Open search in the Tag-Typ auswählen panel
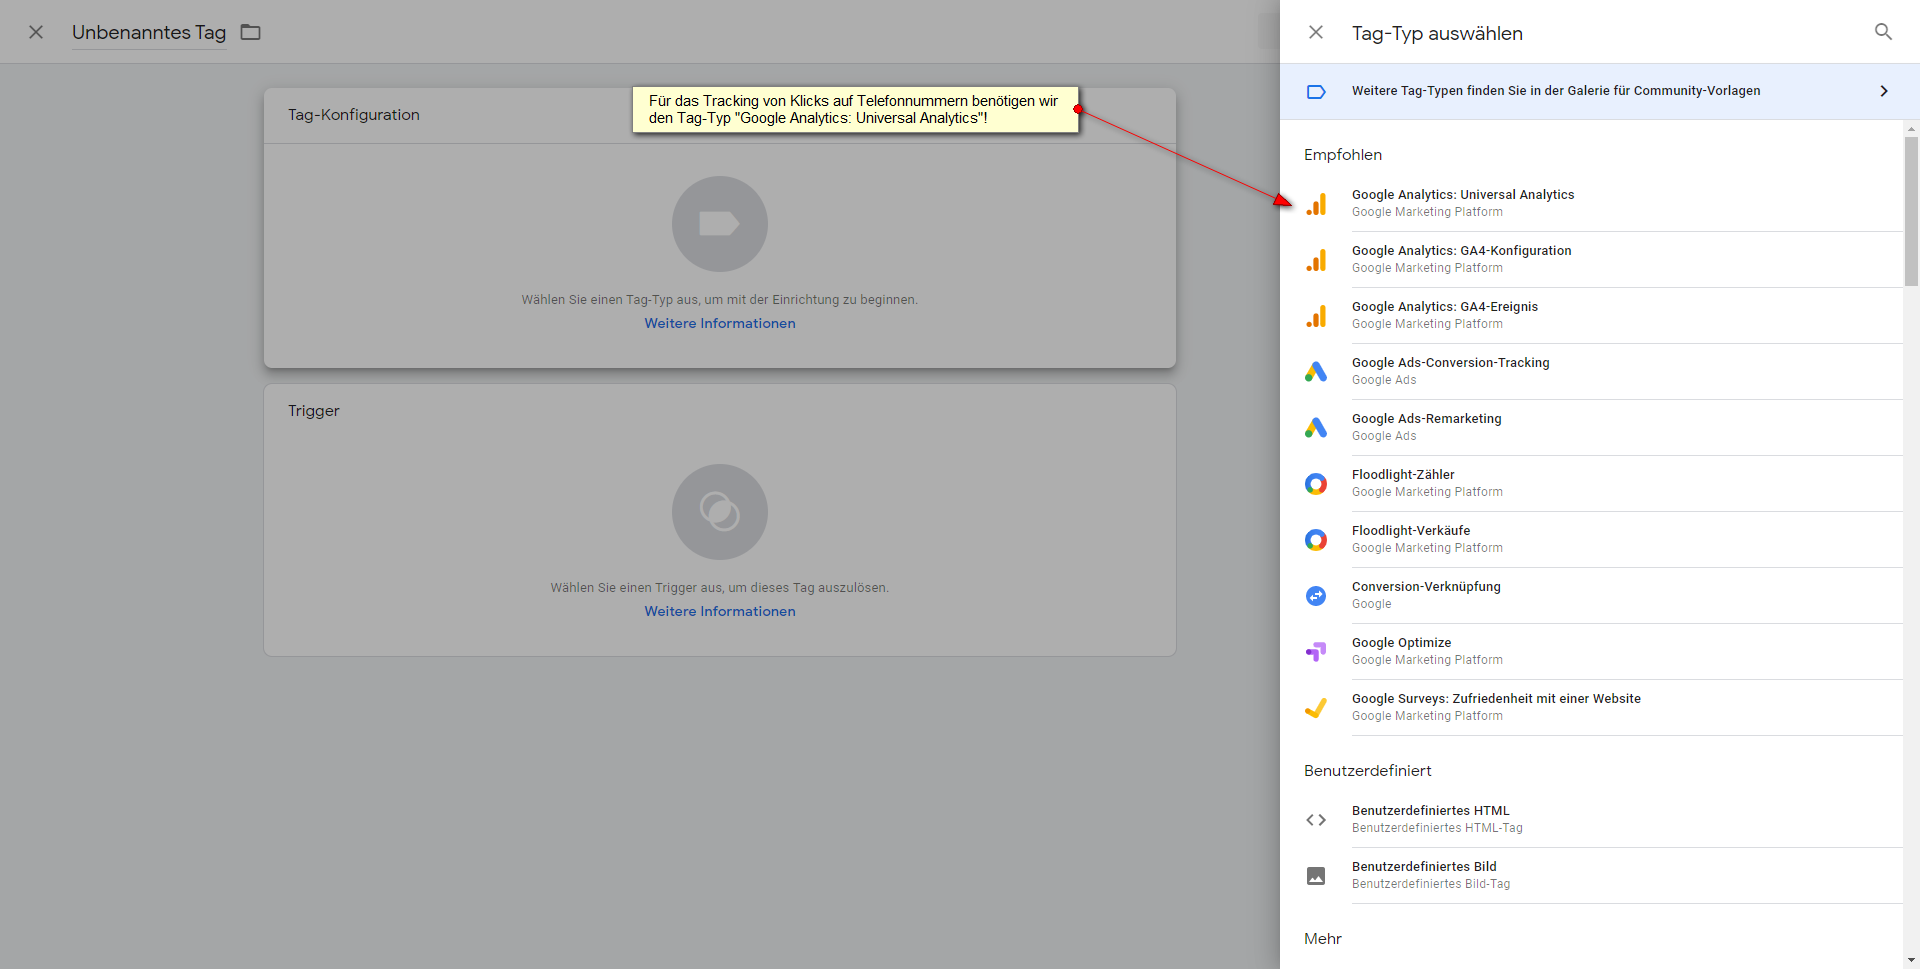 (1883, 32)
